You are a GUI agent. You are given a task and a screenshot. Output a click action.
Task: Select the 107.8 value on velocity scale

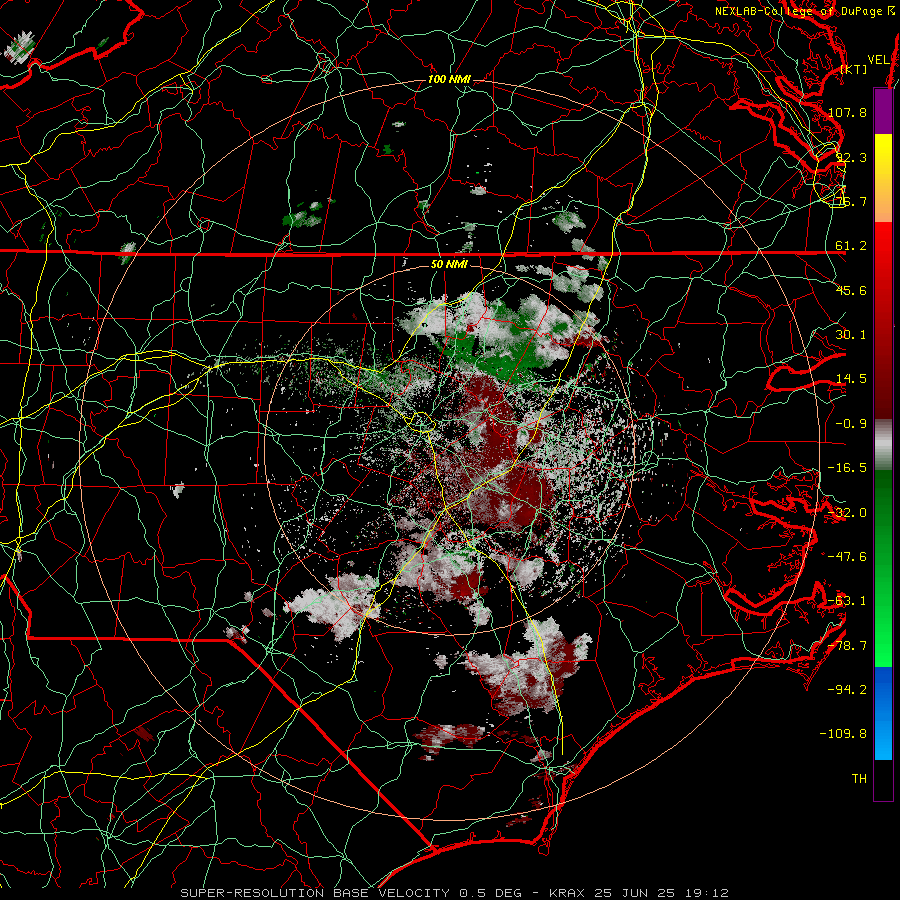[847, 112]
